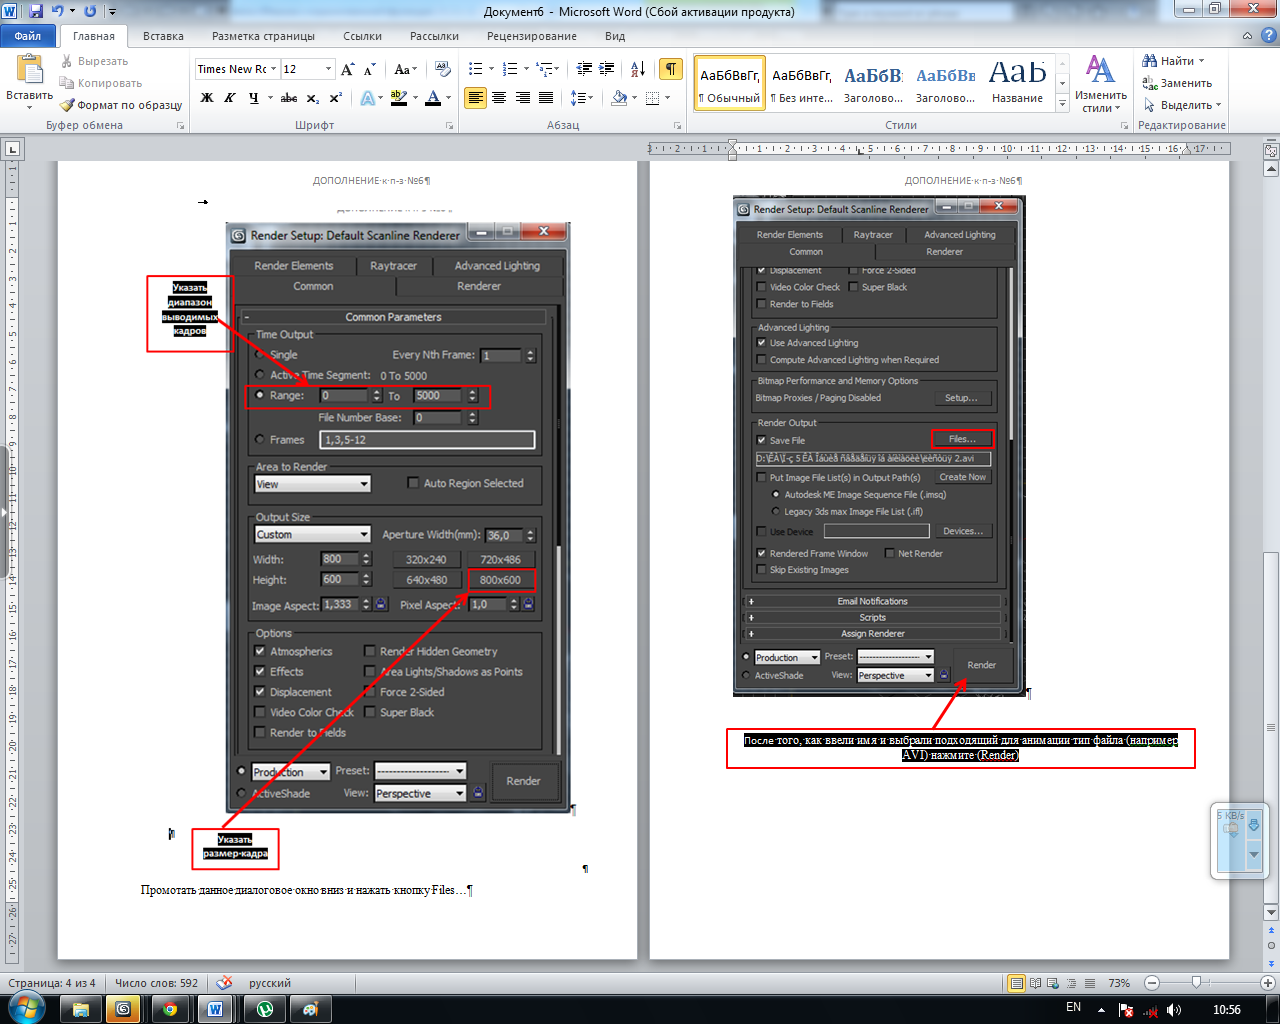Viewport: 1280px width, 1024px height.
Task: Clear formatting with eraser icon
Action: (442, 69)
